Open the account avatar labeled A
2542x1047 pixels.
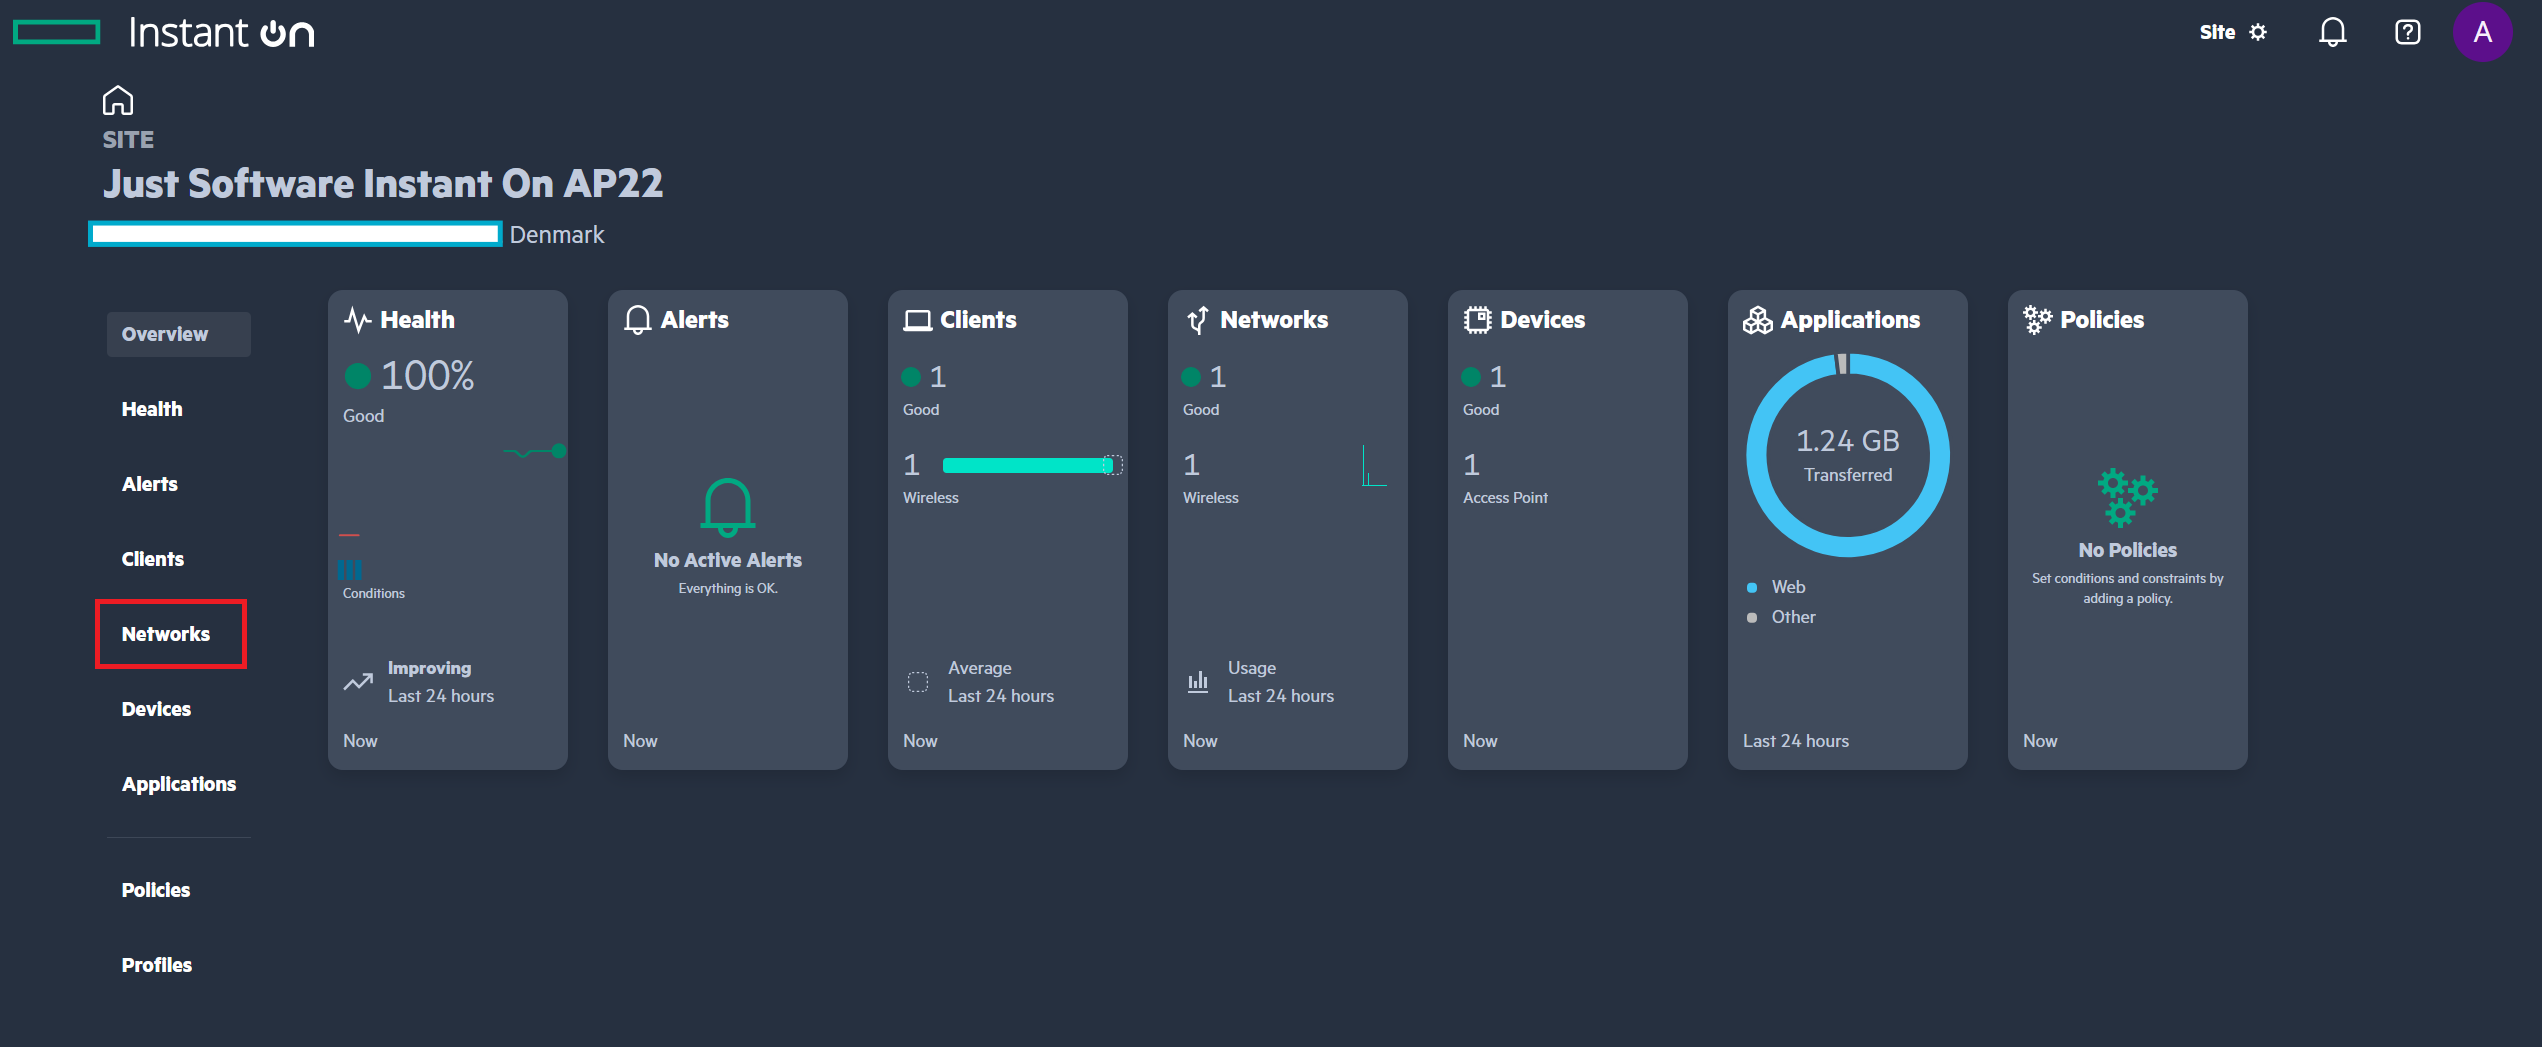(x=2482, y=32)
